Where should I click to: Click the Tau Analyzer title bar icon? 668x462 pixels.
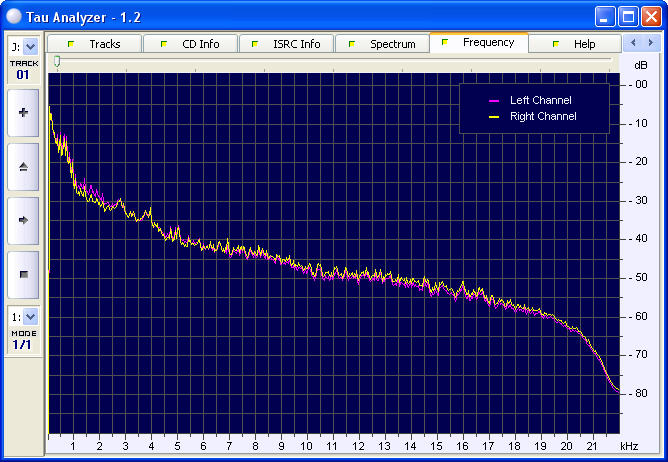(x=14, y=17)
